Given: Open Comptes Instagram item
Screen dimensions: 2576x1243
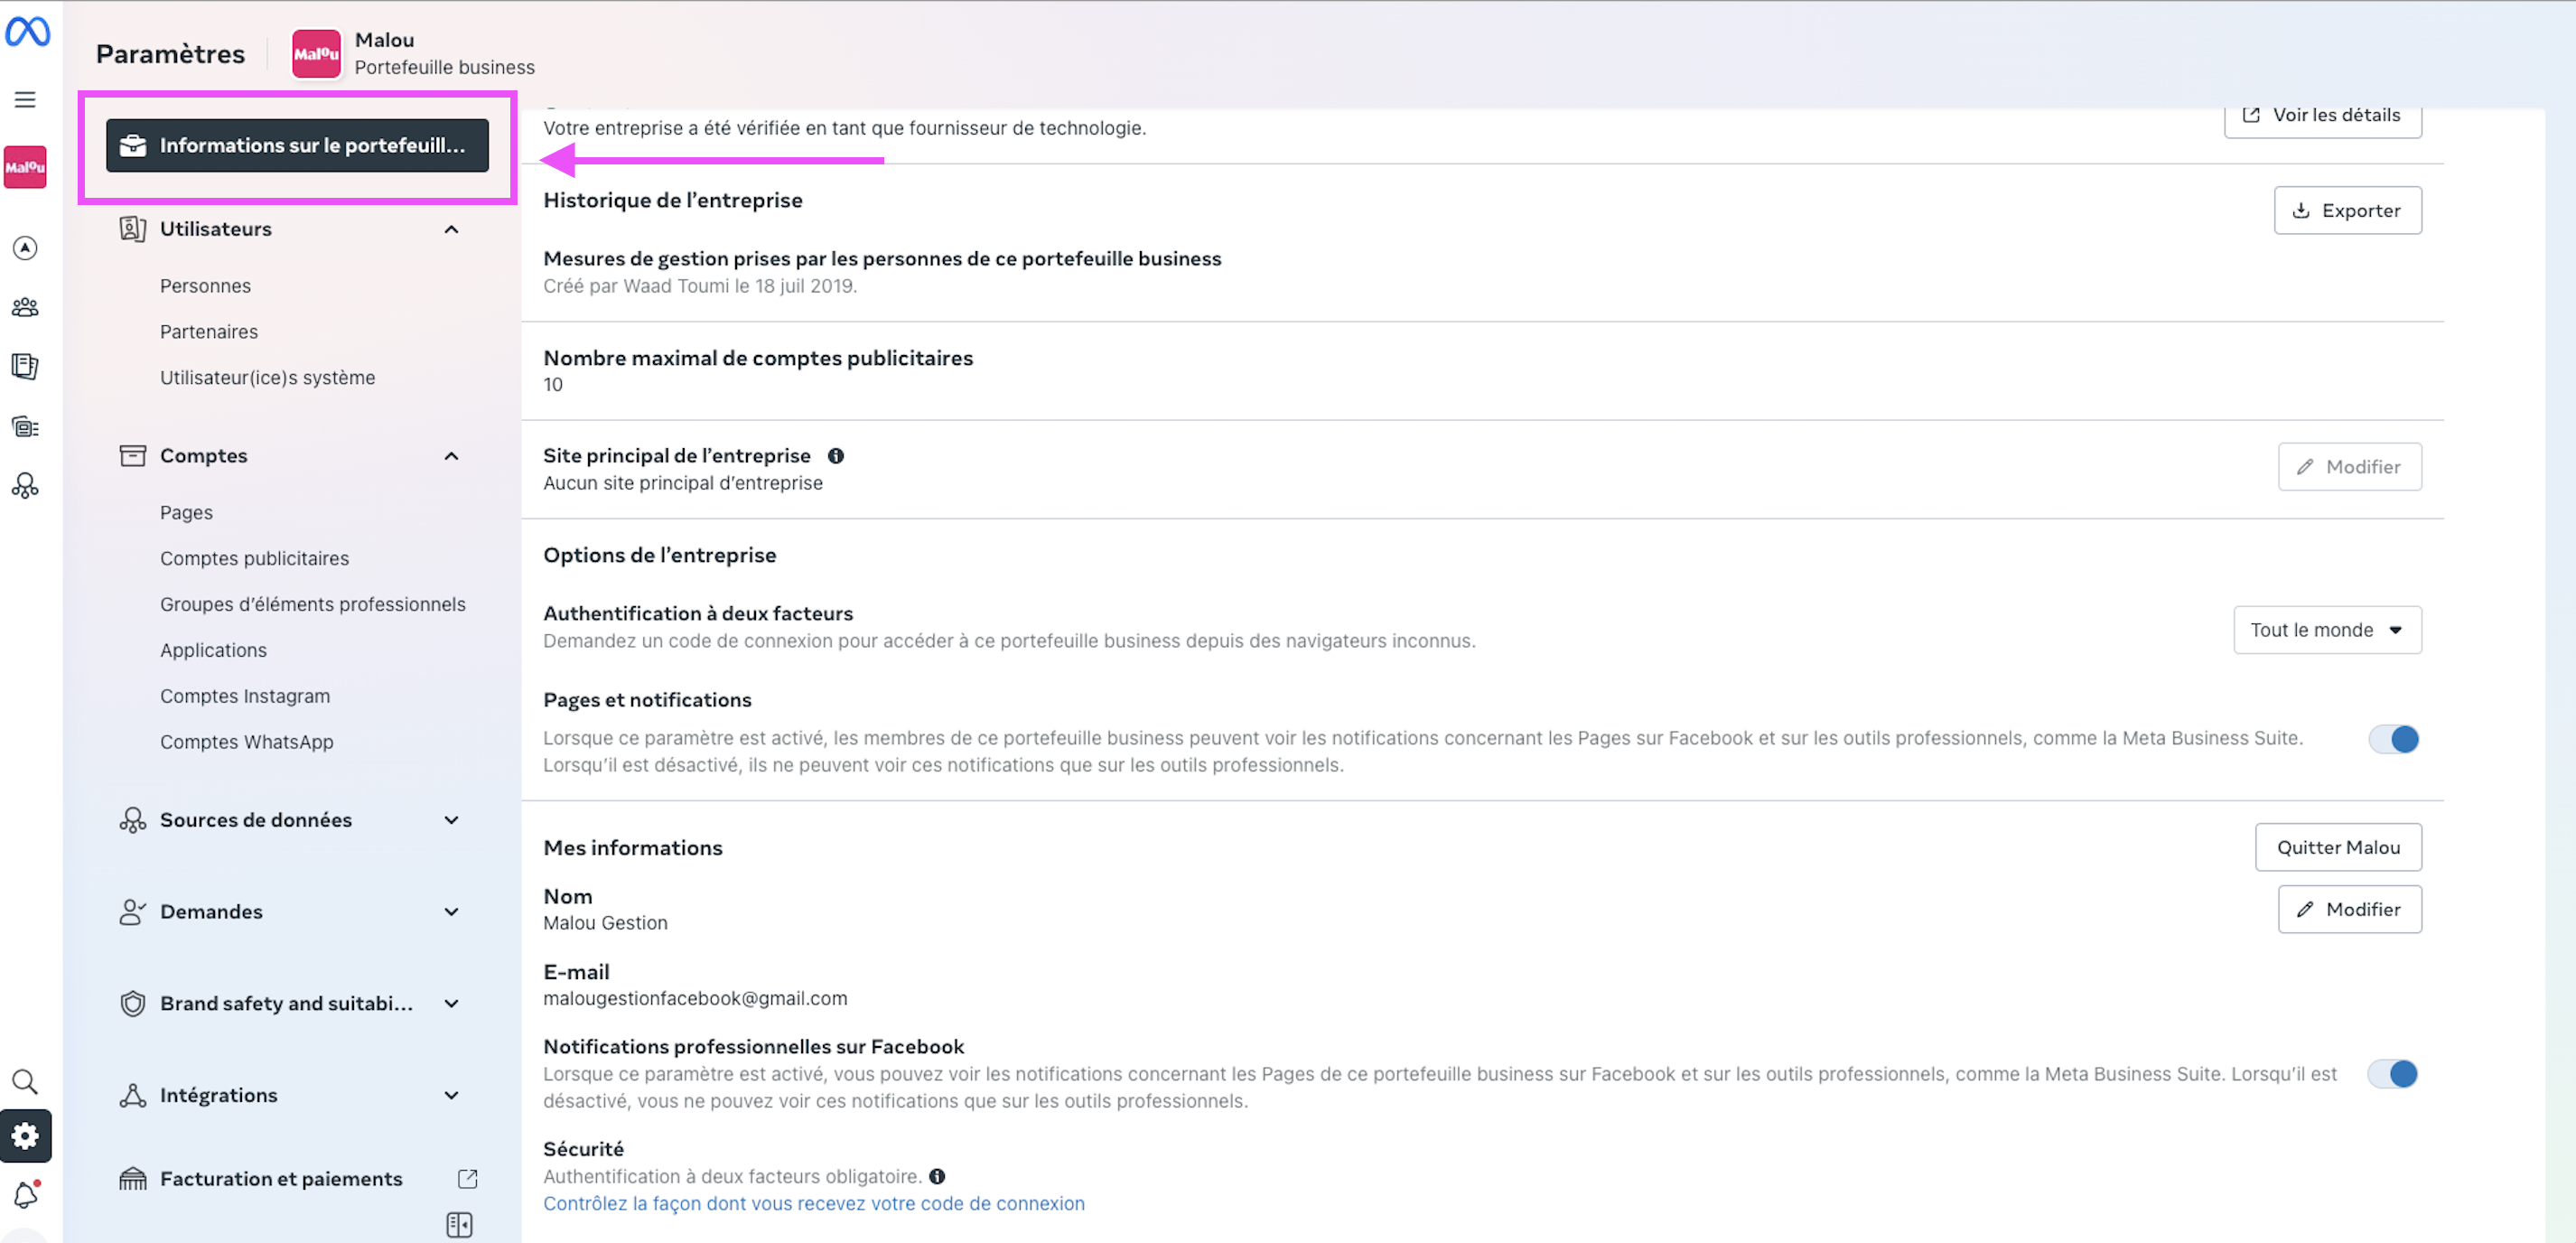Looking at the screenshot, I should click(x=244, y=696).
